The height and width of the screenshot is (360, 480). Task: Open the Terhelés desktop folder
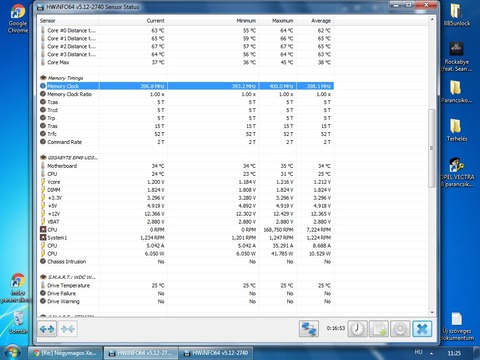click(x=456, y=130)
